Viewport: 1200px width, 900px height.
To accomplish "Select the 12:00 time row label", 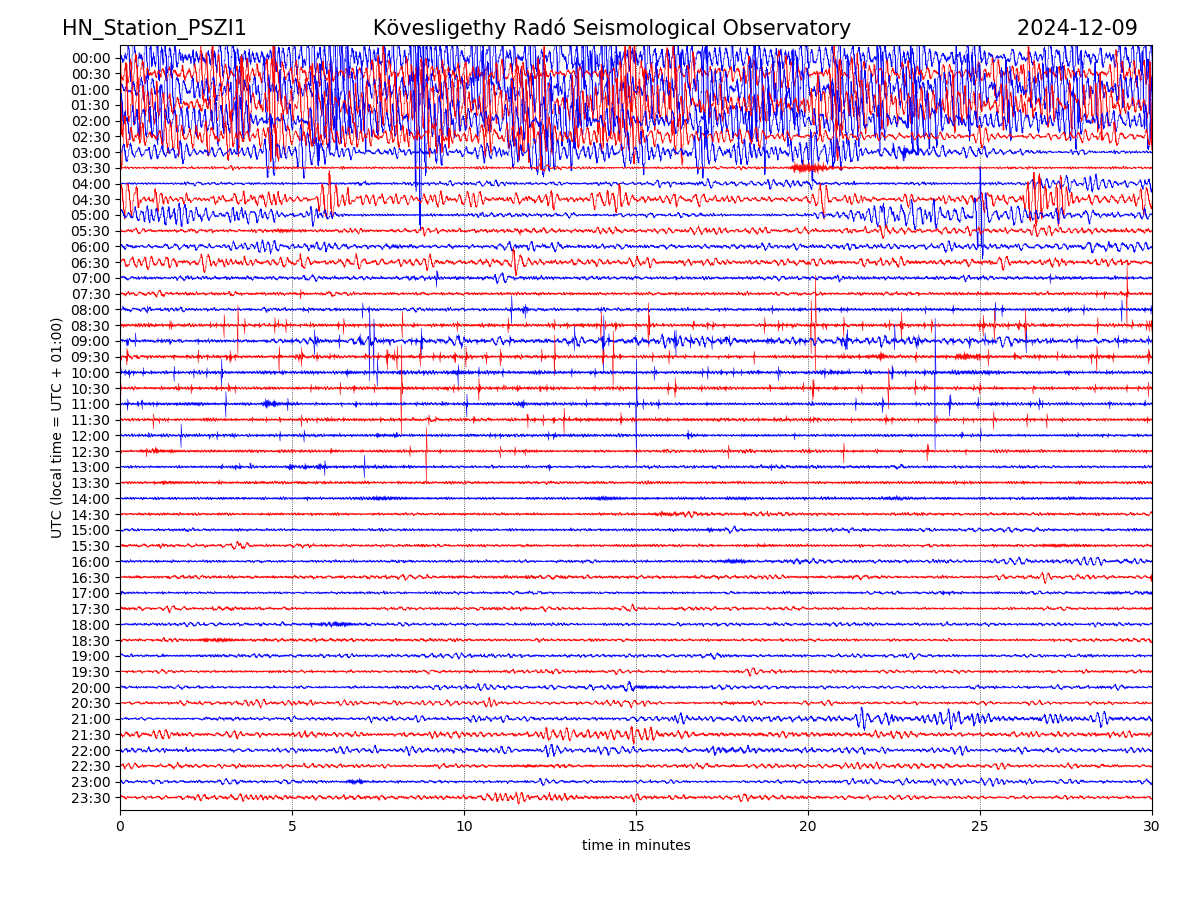I will click(x=91, y=436).
